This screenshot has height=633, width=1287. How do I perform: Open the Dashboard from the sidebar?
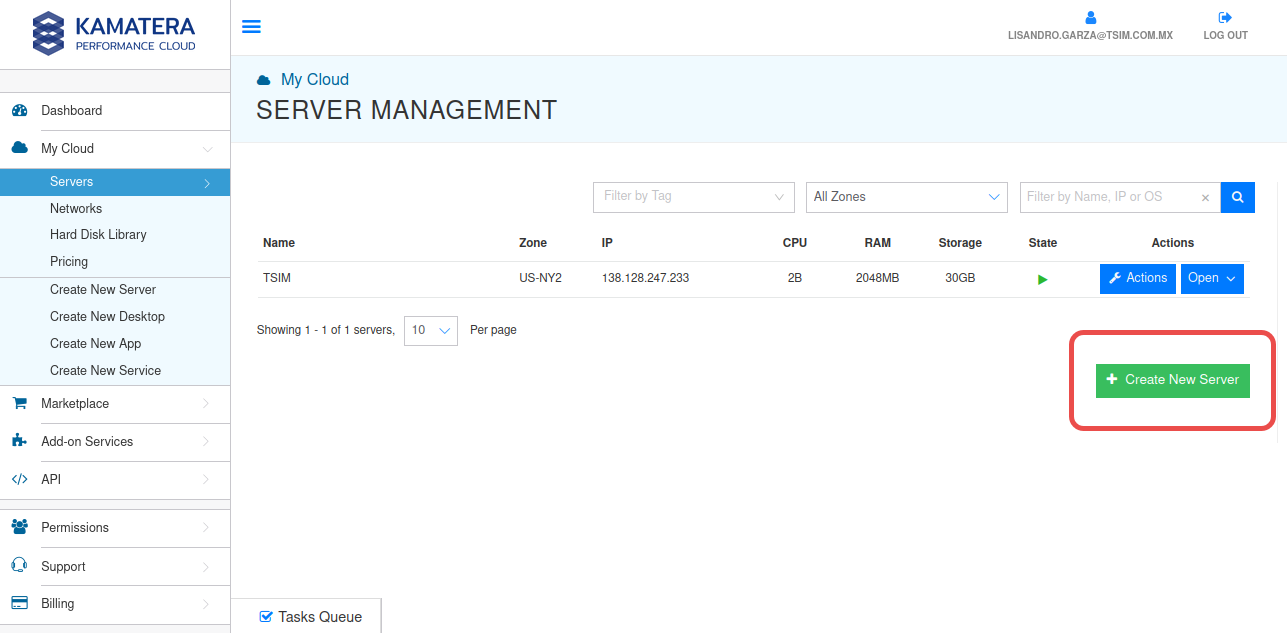[71, 111]
